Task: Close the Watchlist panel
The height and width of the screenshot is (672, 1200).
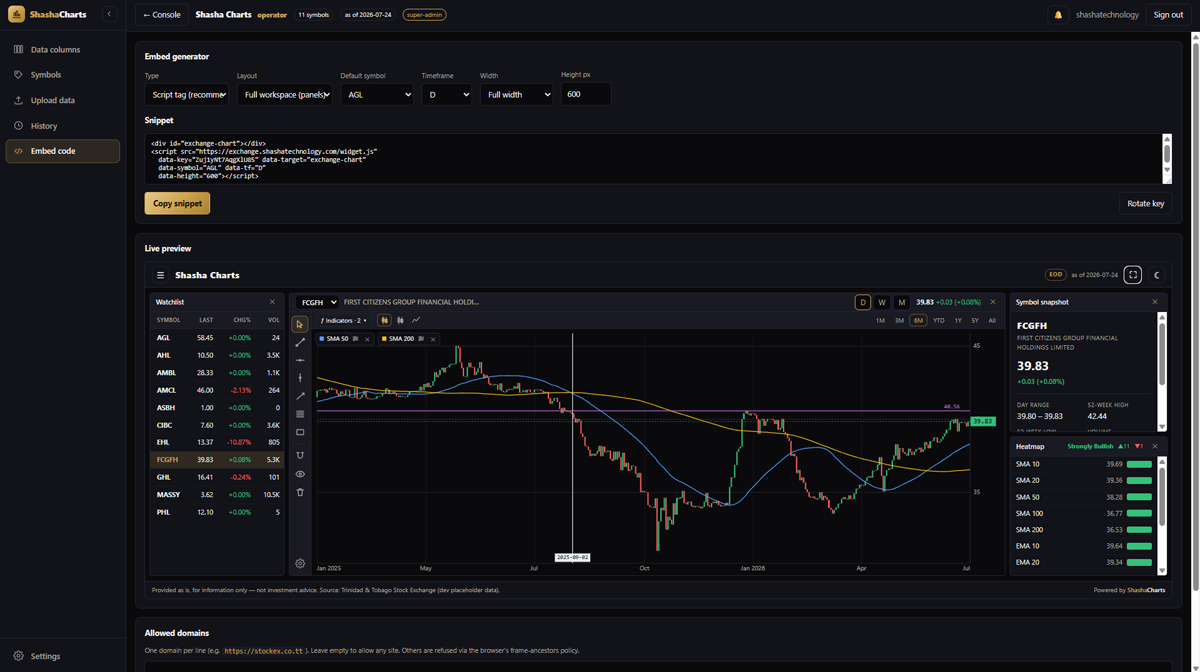Action: click(x=272, y=302)
